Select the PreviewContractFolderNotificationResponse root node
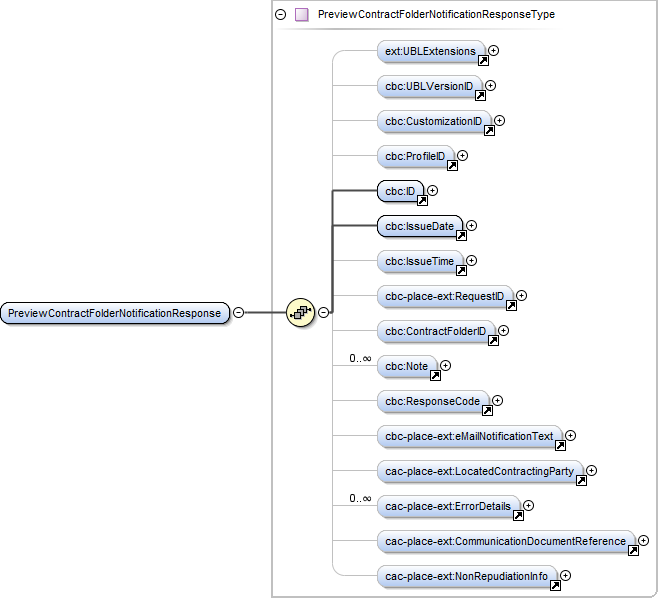This screenshot has height=599, width=659. [114, 313]
